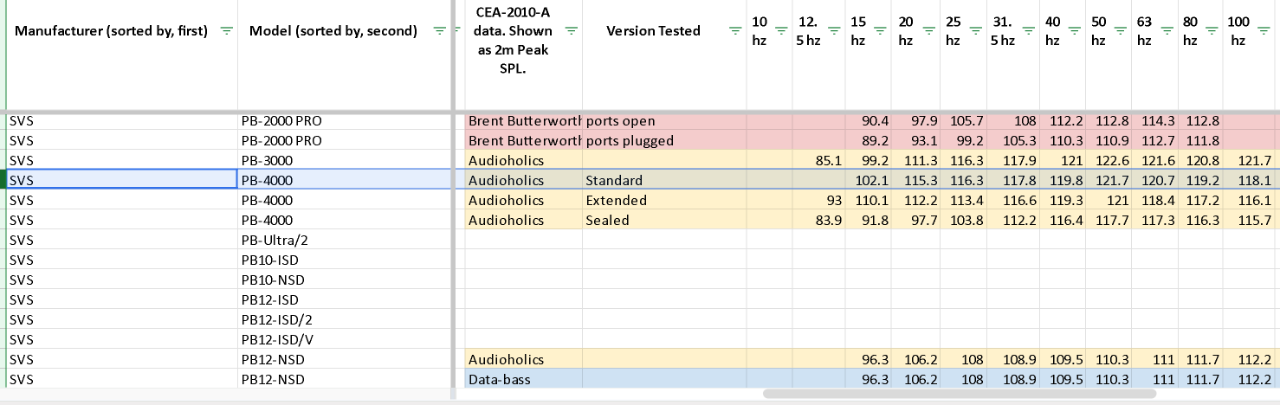
Task: Open the 15 hz filter dropdown
Action: tap(881, 31)
